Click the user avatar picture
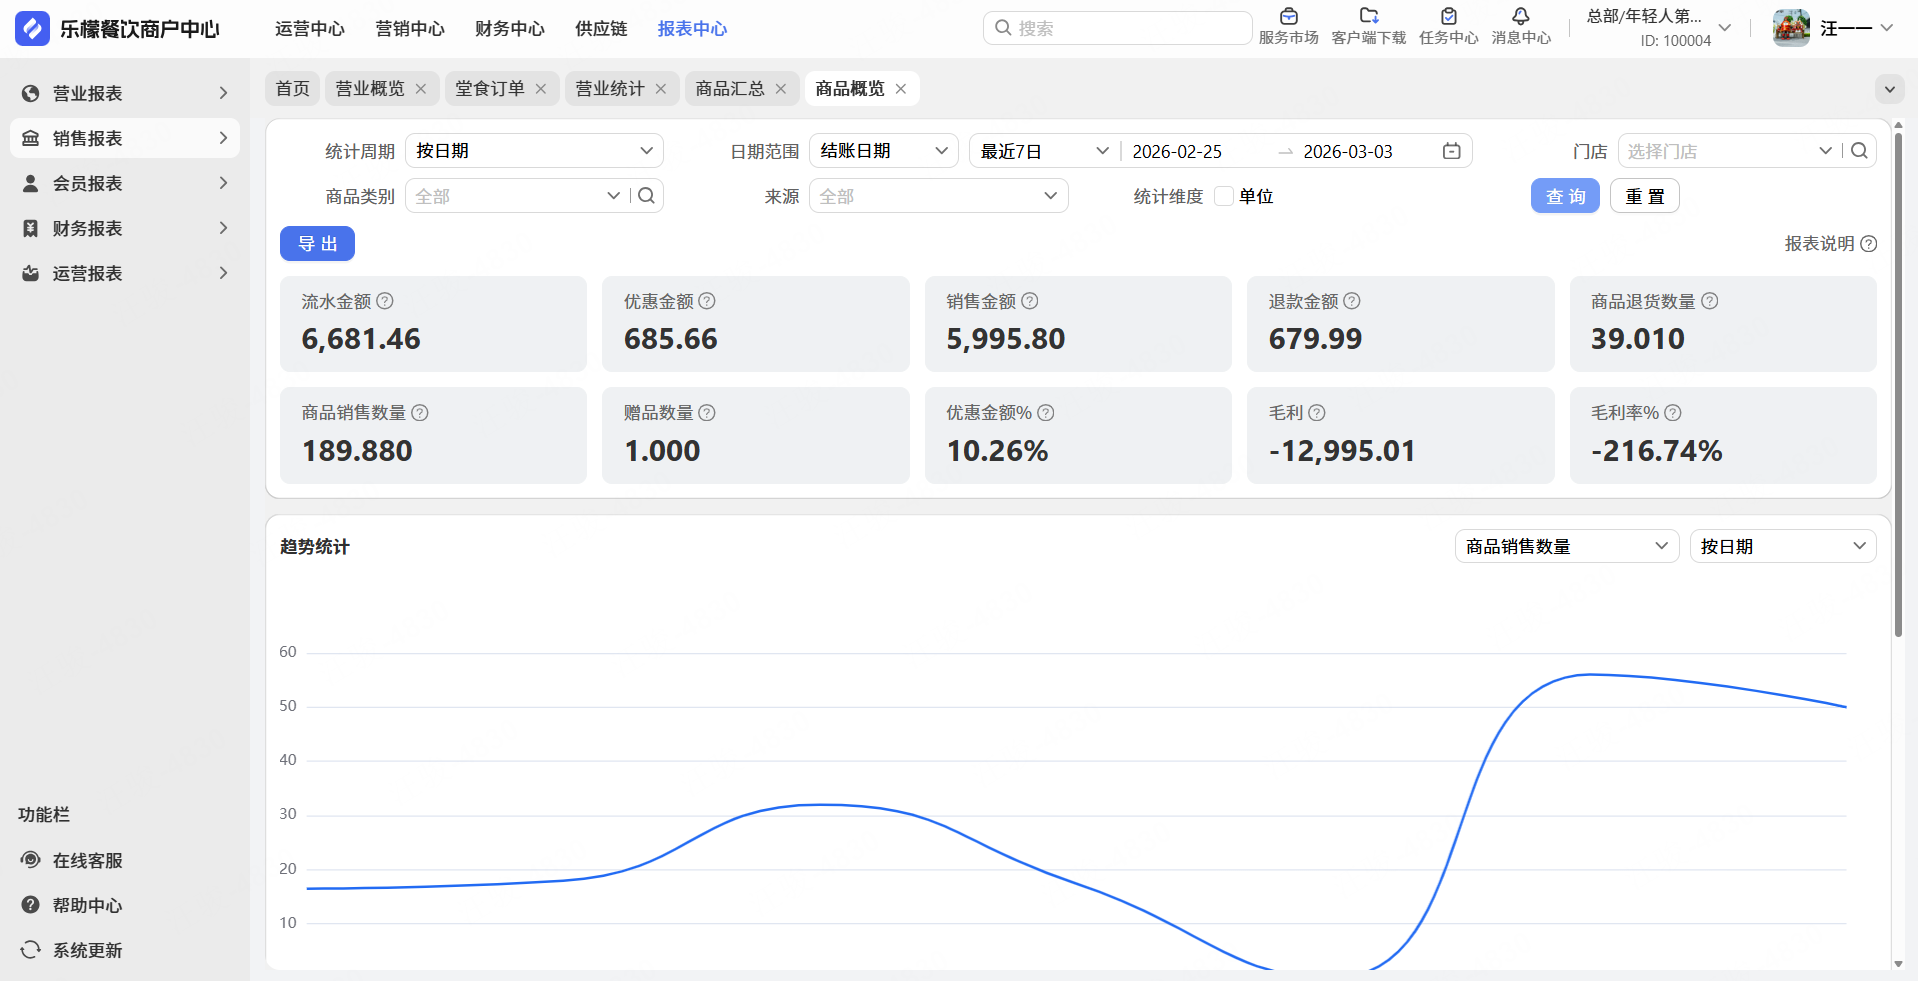Viewport: 1918px width, 981px height. [x=1791, y=28]
